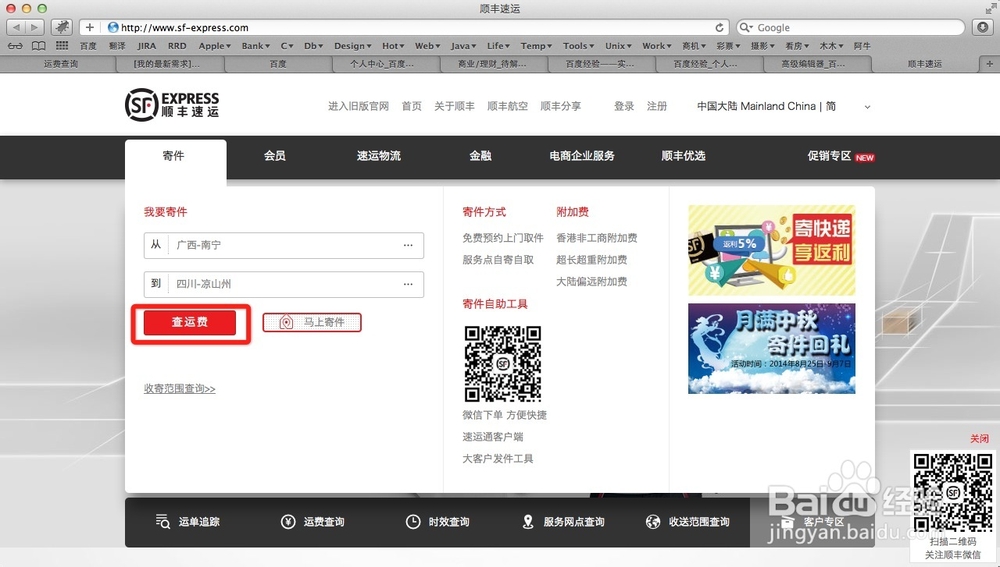The image size is (1000, 567).
Task: Open the 速运通客户端 link
Action: click(x=492, y=437)
